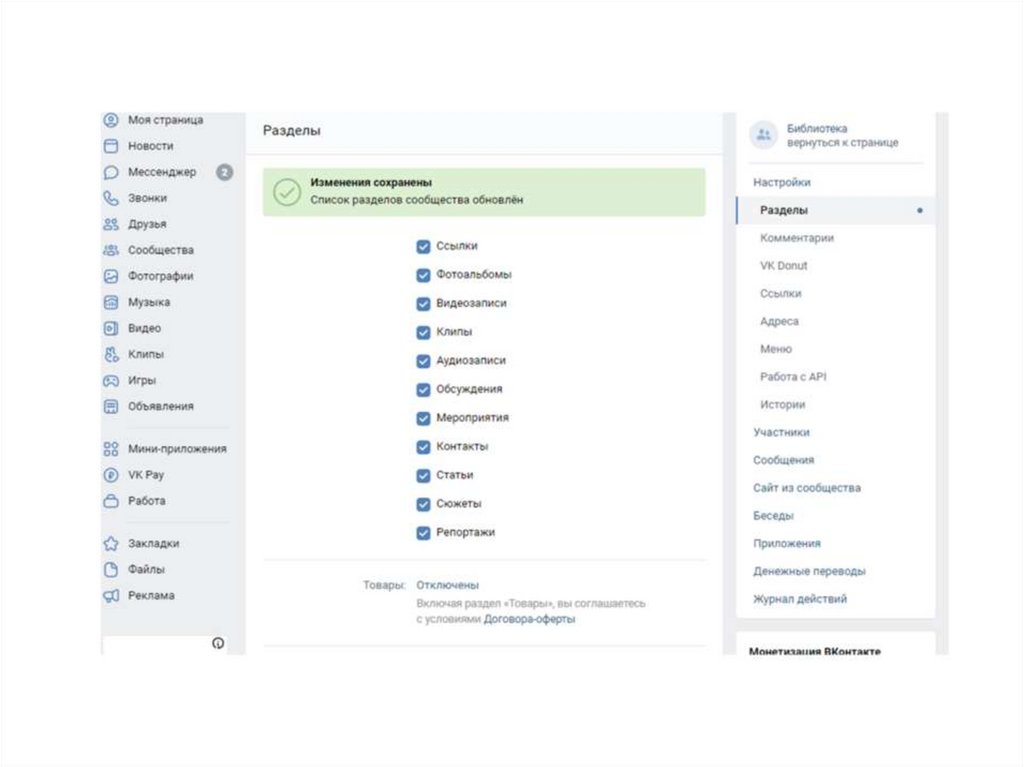Viewport: 1024px width, 767px height.
Task: Open the Messenger speech bubble icon
Action: pyautogui.click(x=111, y=172)
